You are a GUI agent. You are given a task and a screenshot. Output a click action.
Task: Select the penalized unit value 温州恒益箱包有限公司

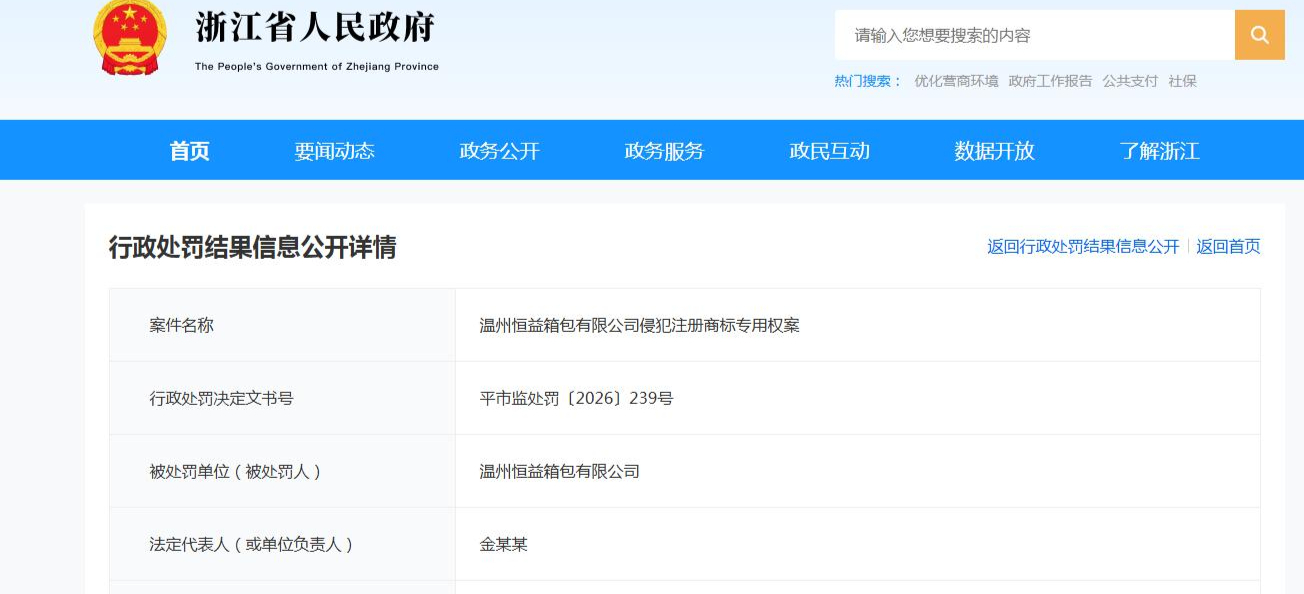coord(559,471)
